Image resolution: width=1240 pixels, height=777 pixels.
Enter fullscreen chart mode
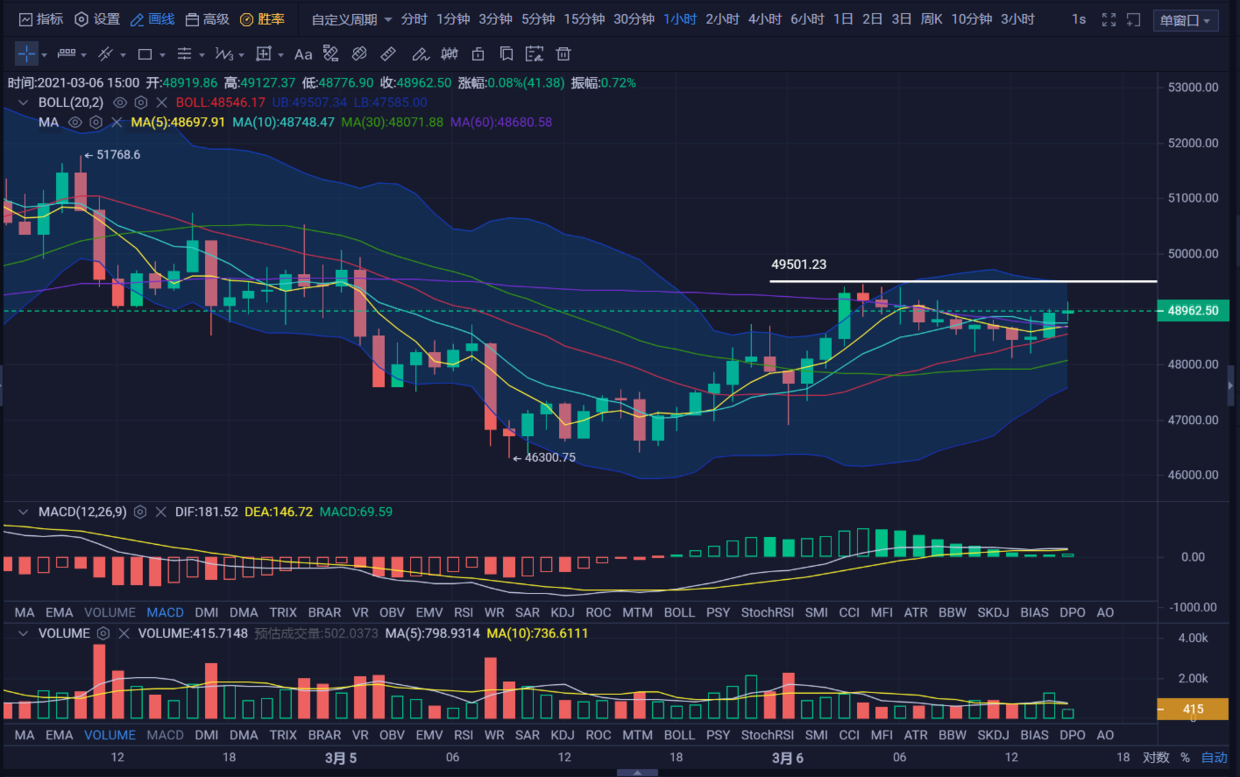tap(1108, 19)
